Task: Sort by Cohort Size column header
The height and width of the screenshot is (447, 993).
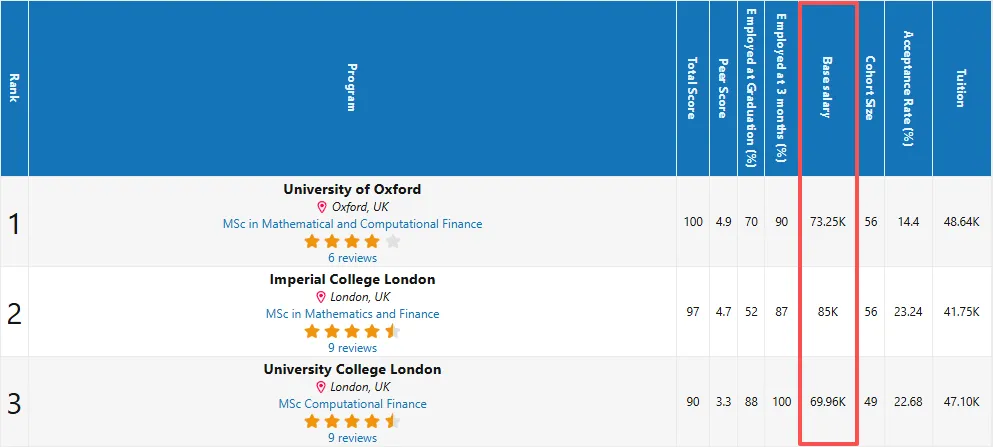Action: [x=870, y=88]
